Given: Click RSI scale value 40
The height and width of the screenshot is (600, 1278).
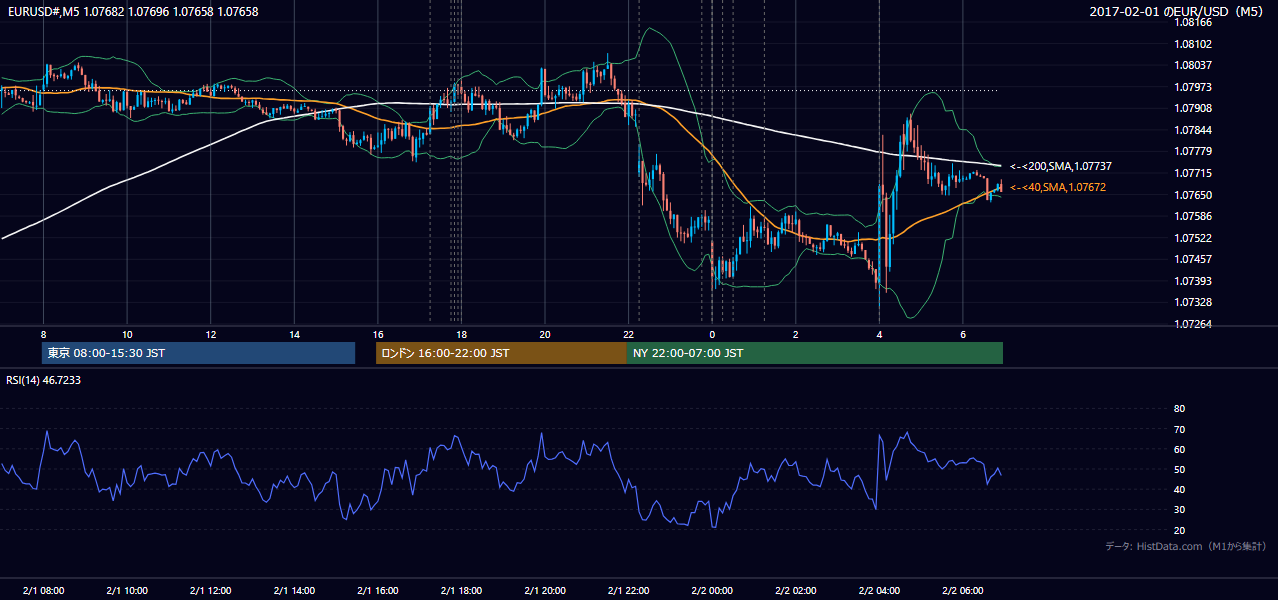Looking at the screenshot, I should coord(1179,490).
